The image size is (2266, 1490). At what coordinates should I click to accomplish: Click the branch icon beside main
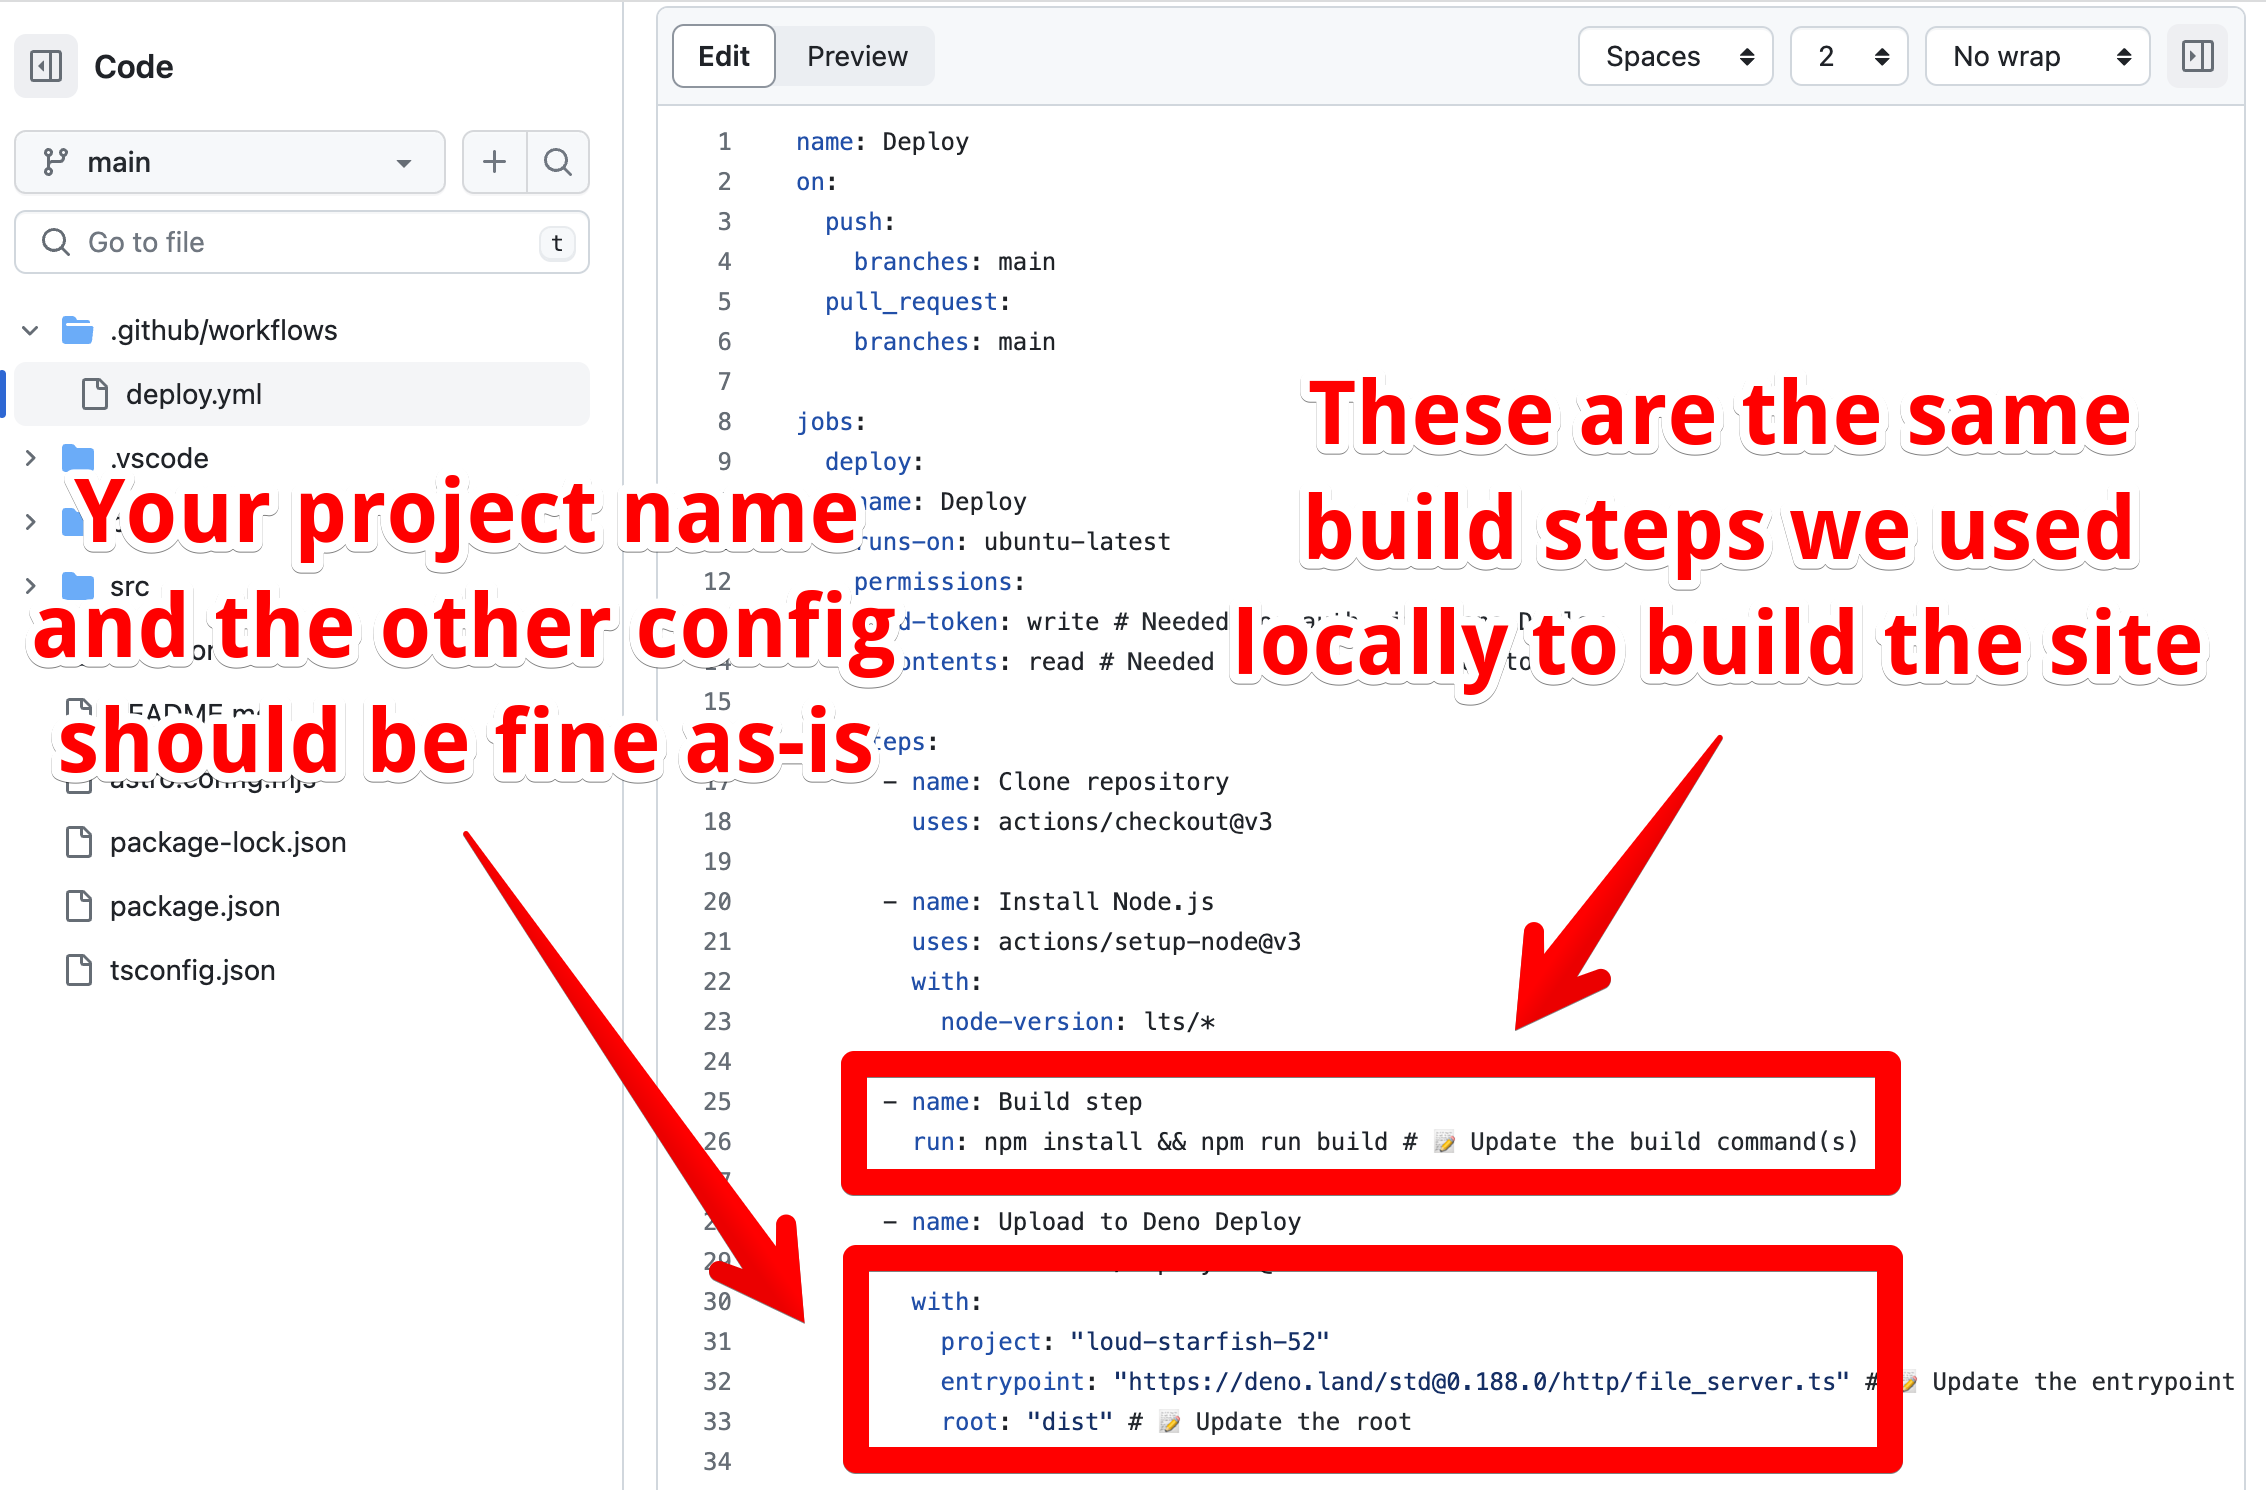[x=56, y=161]
